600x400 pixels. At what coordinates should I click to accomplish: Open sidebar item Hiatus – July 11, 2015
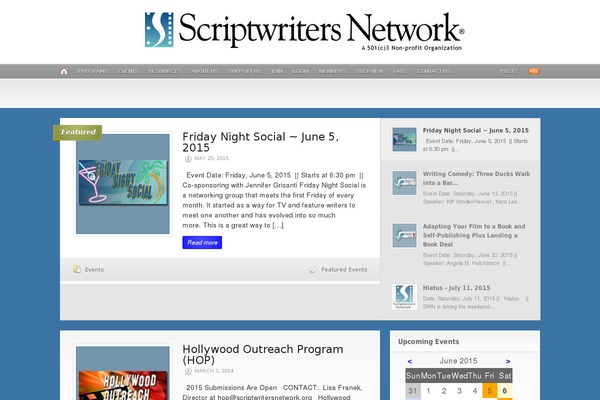pos(456,288)
